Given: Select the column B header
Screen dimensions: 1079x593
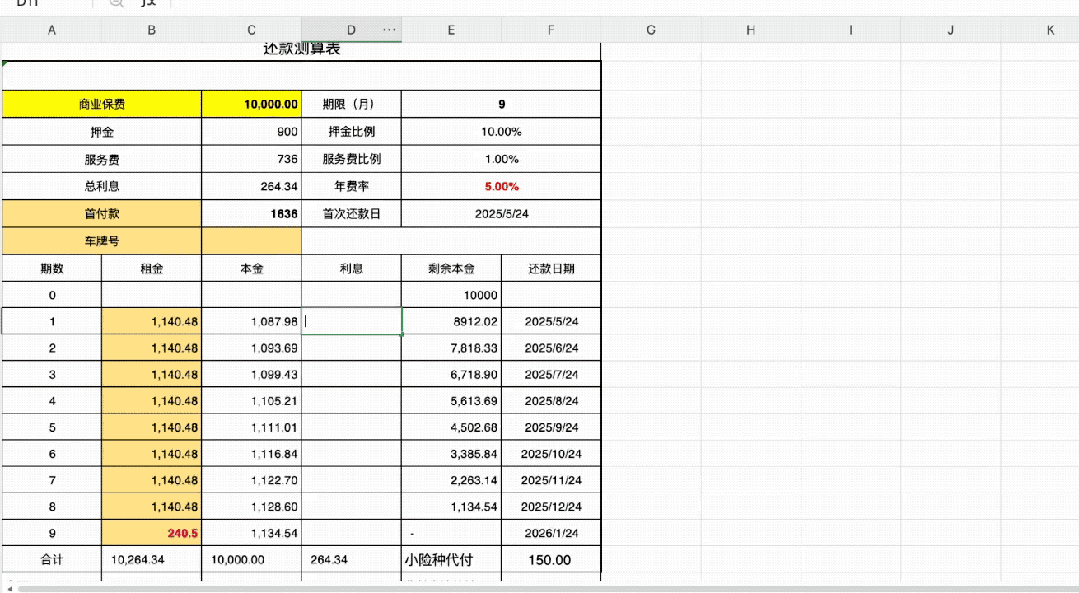Looking at the screenshot, I should tap(151, 30).
